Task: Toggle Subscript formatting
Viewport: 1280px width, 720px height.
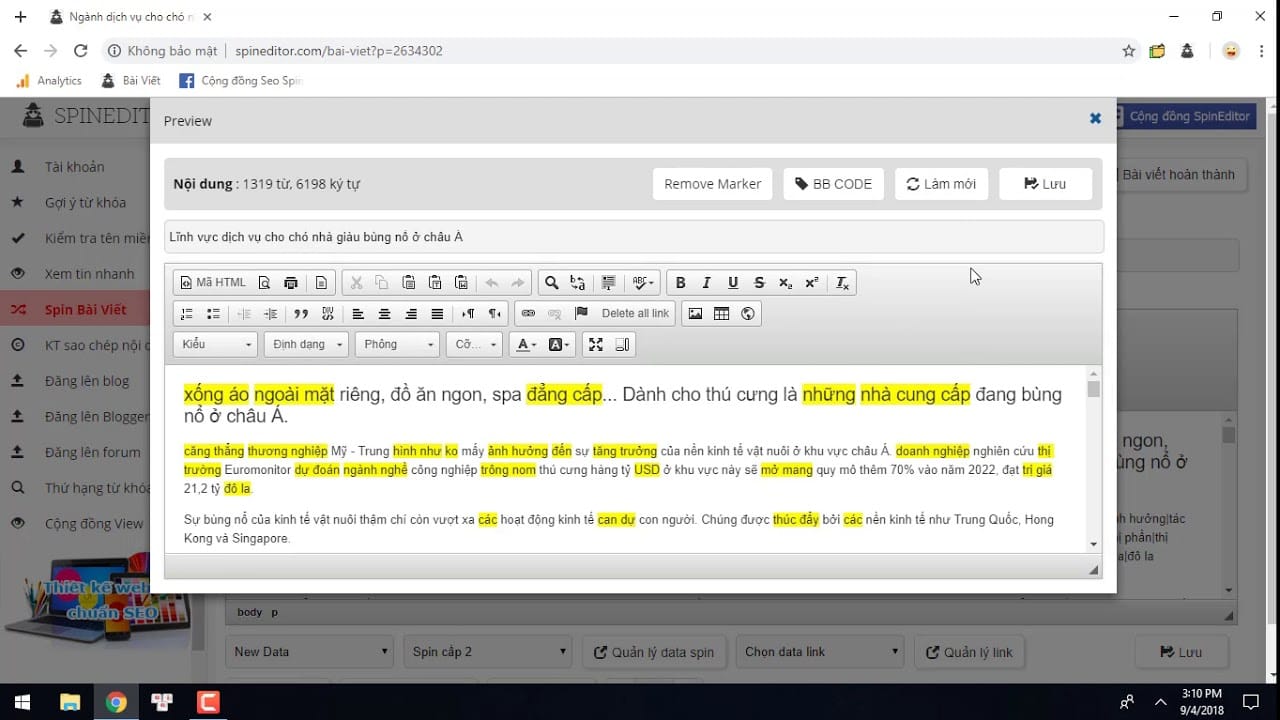Action: click(785, 283)
